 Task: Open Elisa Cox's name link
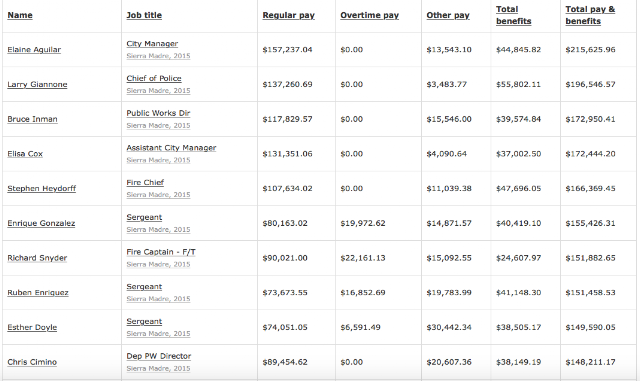(x=25, y=154)
